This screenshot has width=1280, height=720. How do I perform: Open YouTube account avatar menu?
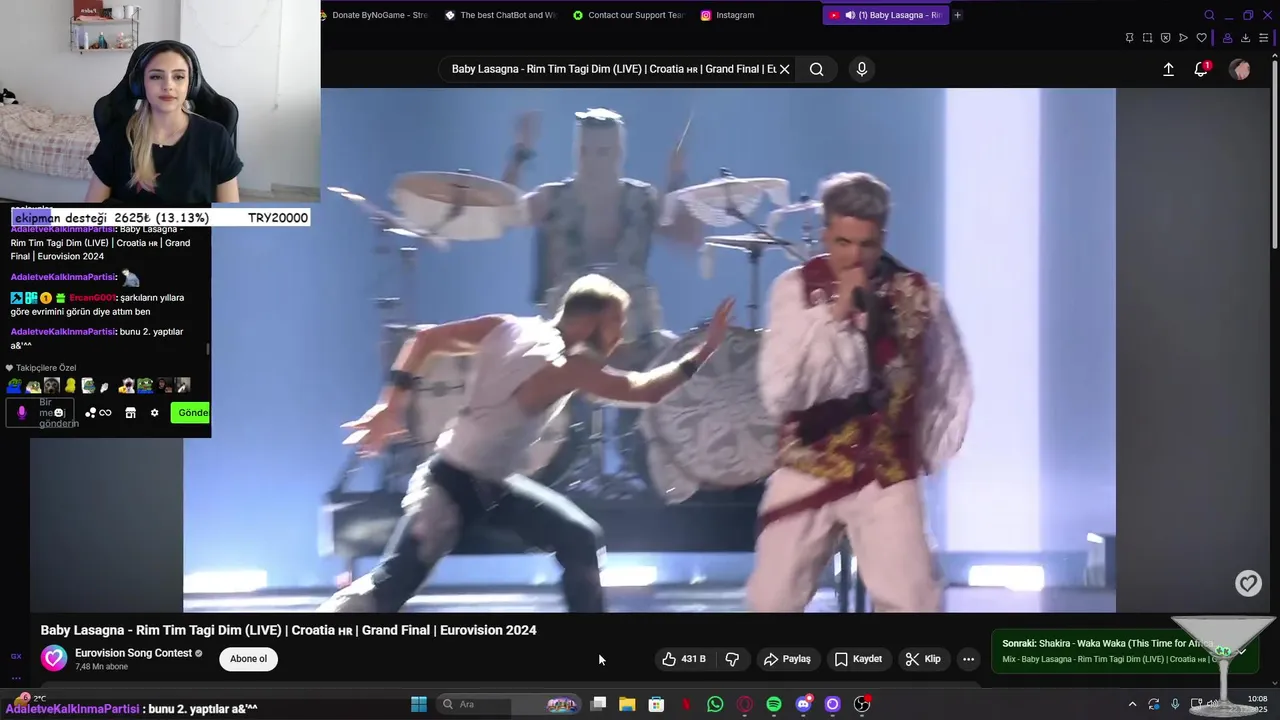click(1240, 69)
